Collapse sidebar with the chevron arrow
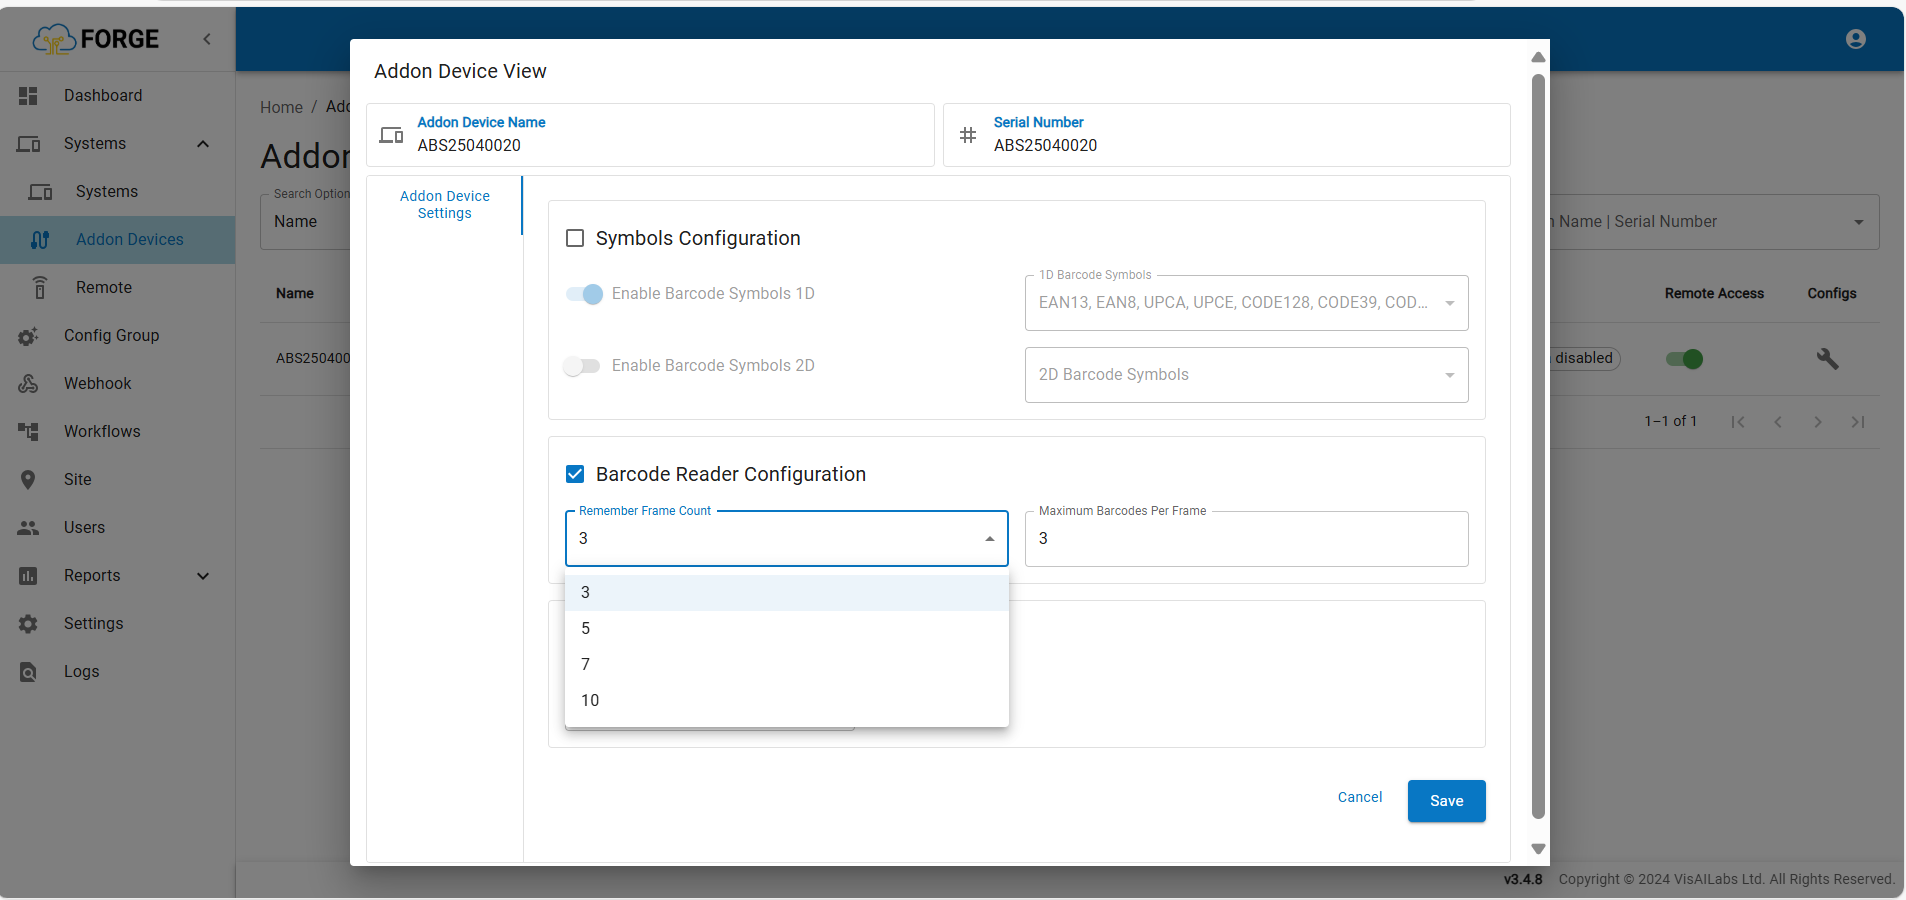Screen dimensions: 1906x900 pyautogui.click(x=207, y=39)
